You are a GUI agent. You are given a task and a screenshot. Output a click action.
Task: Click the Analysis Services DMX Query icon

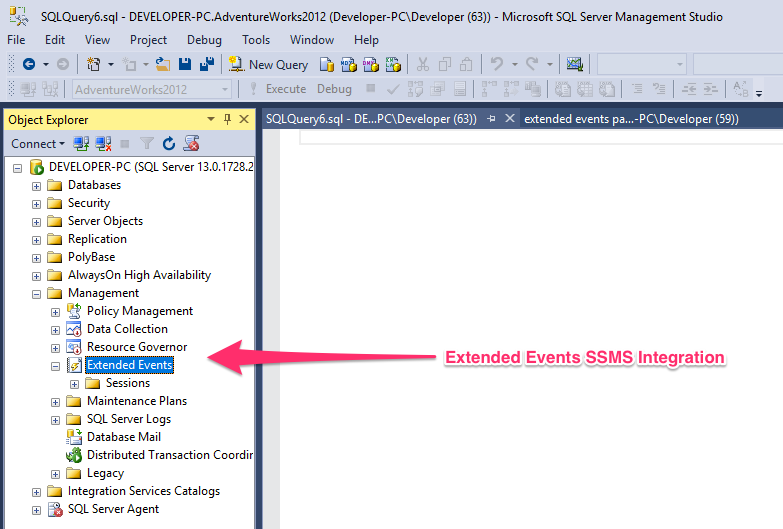pyautogui.click(x=371, y=64)
